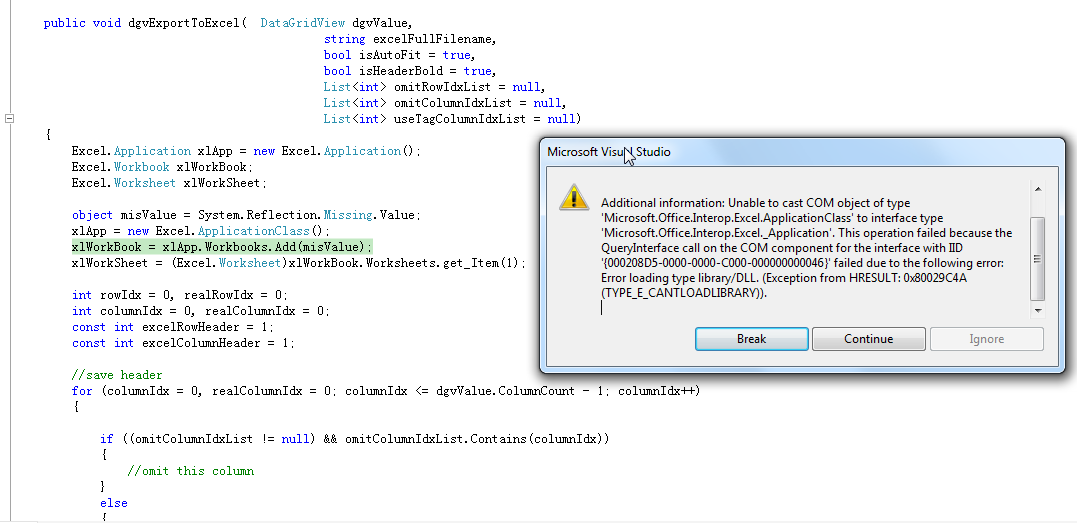1077x523 pixels.
Task: Click the warning triangle icon
Action: tap(574, 197)
